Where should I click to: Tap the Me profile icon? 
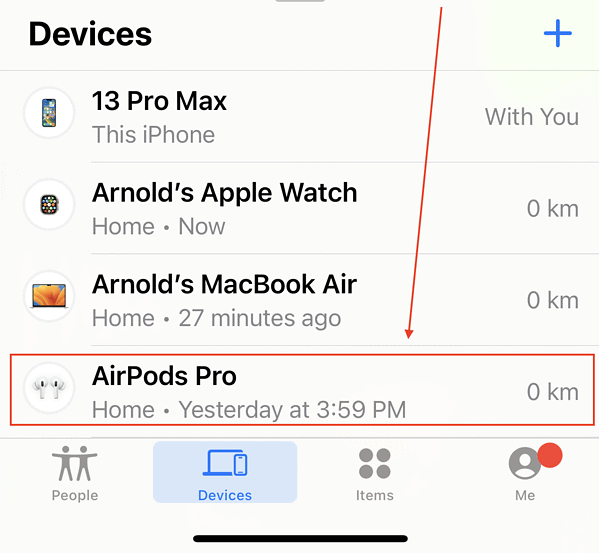tap(525, 463)
